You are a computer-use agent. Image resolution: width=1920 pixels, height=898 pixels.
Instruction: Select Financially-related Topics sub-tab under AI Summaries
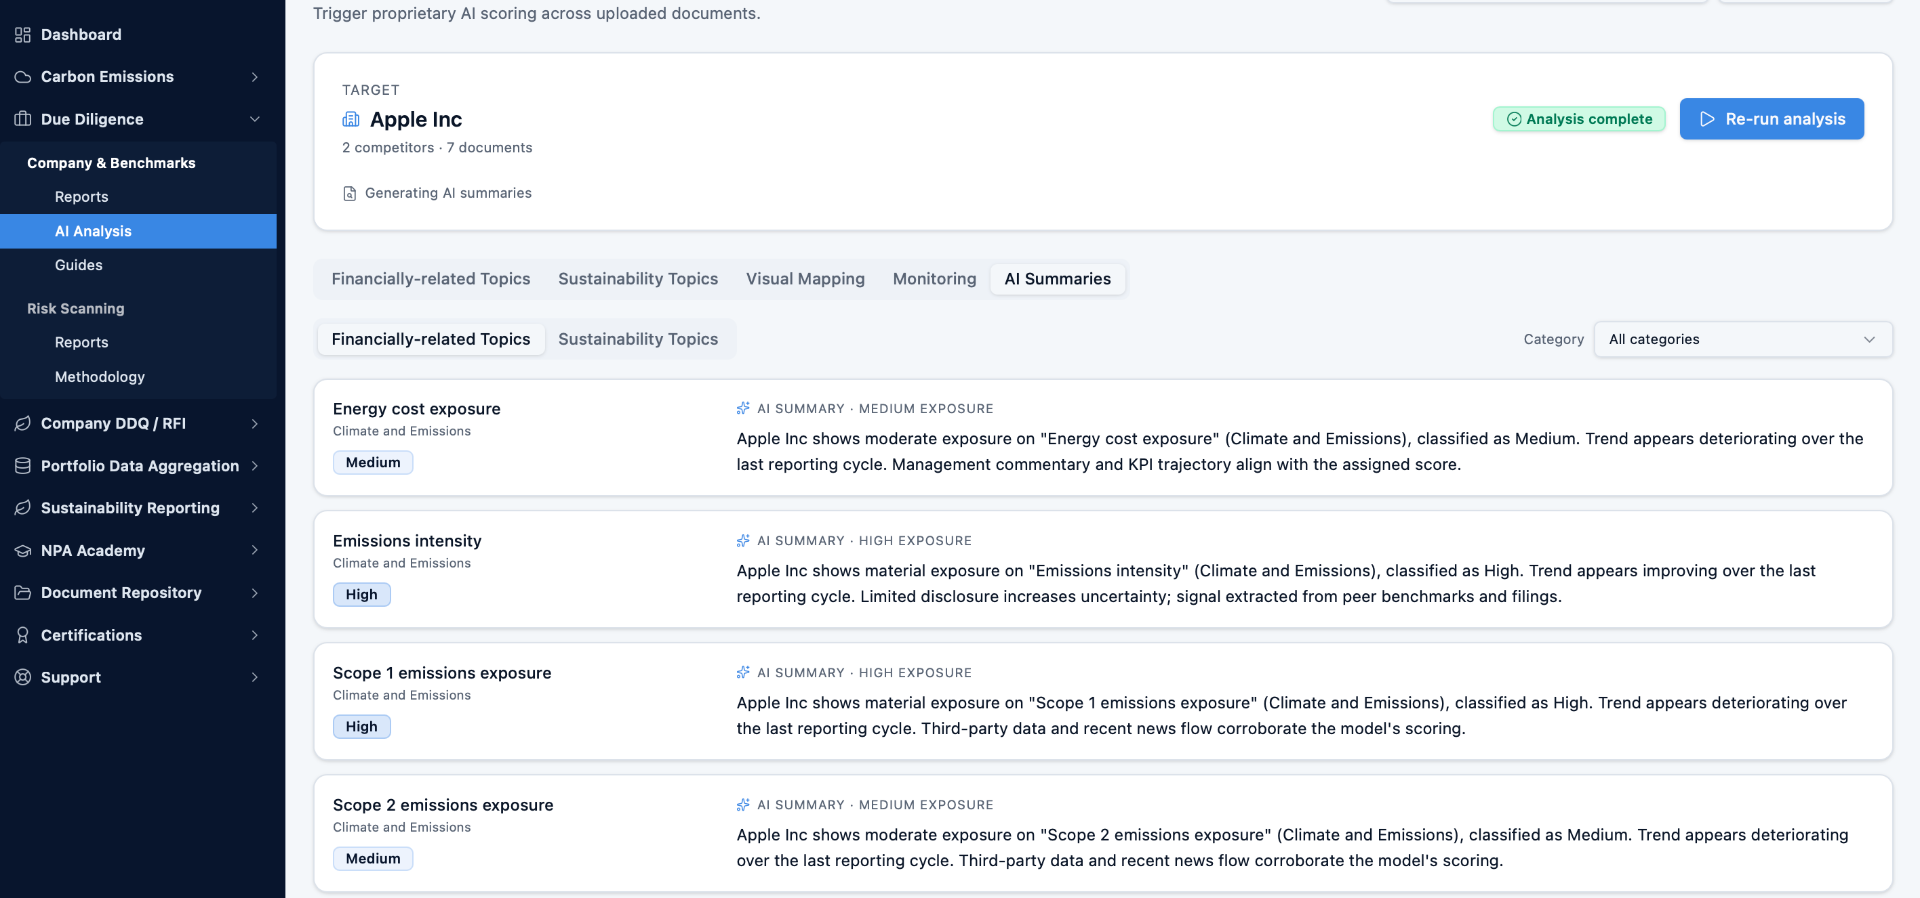(431, 339)
